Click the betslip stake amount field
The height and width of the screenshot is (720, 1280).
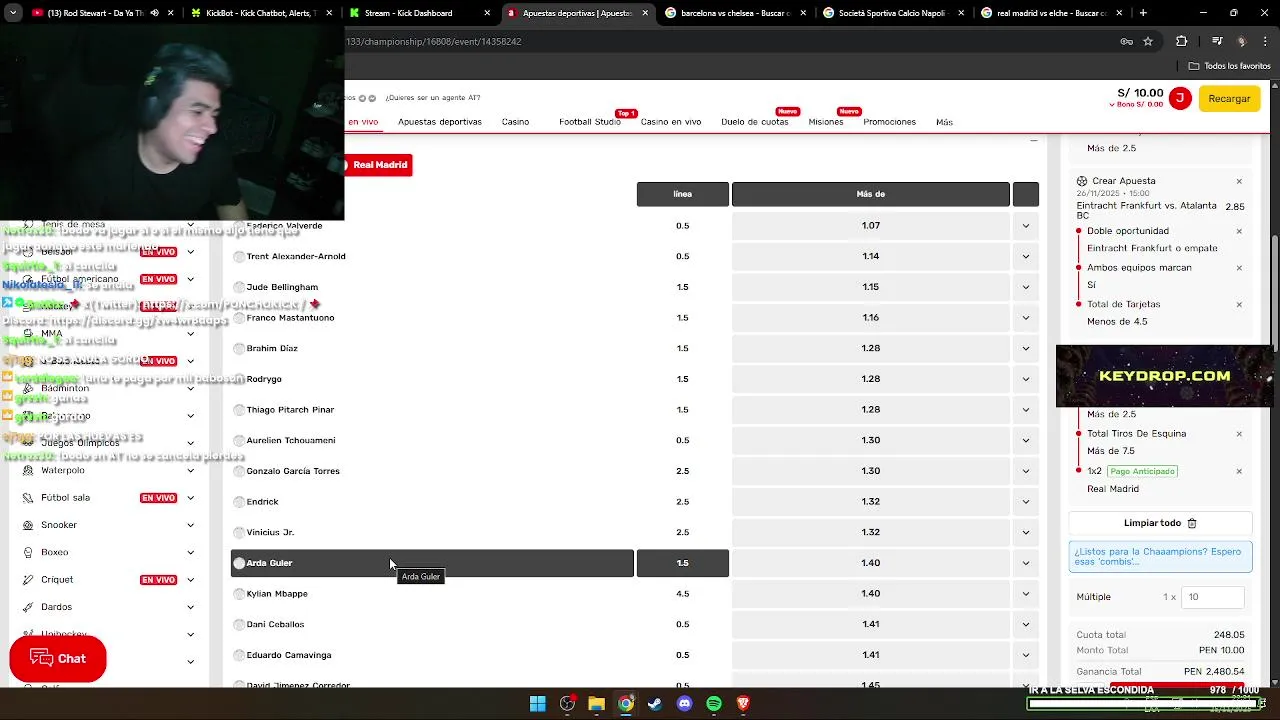click(x=1213, y=597)
